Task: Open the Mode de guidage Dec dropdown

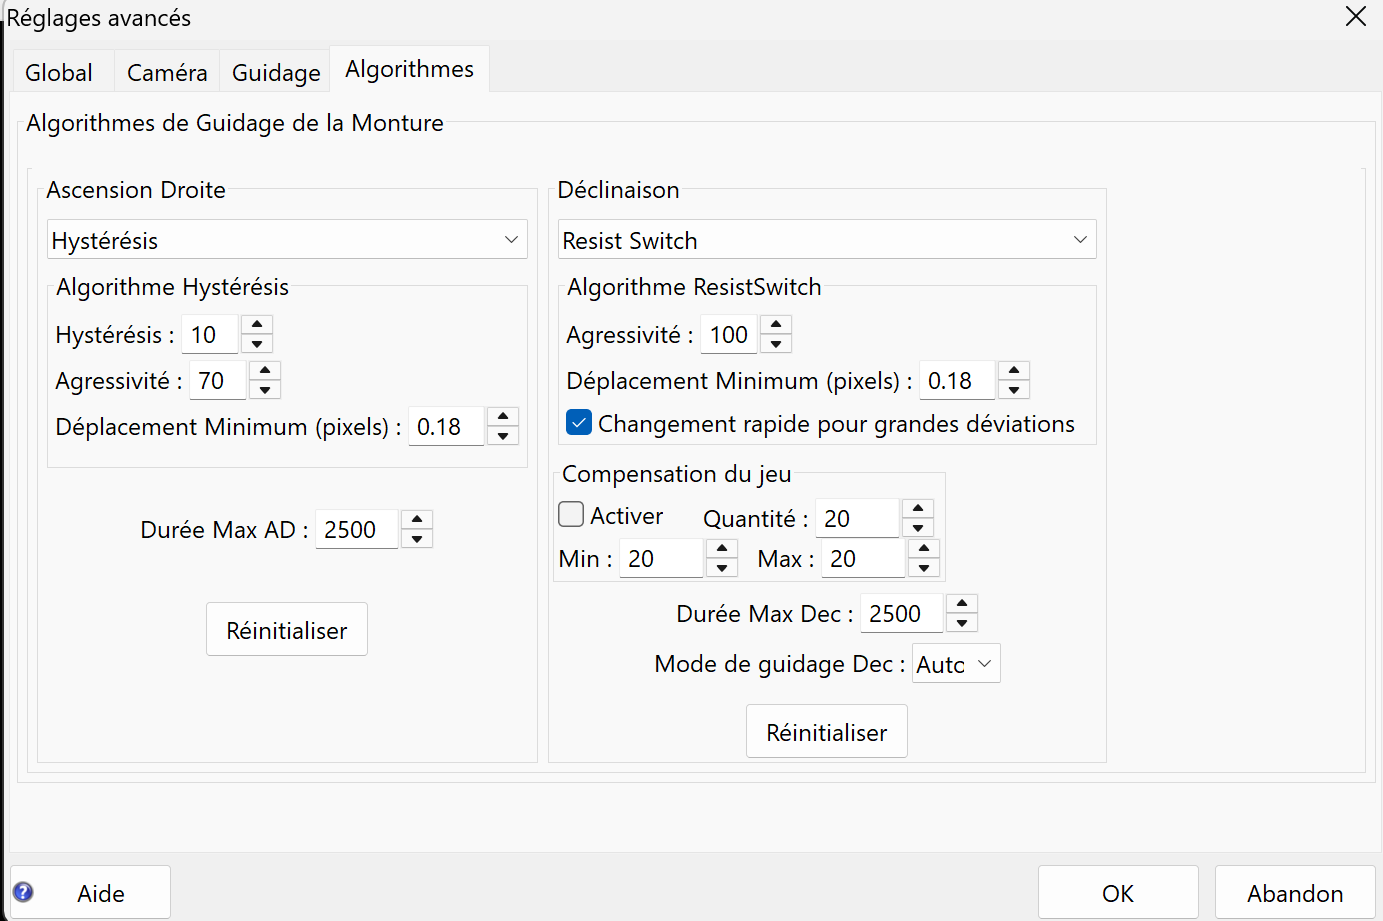Action: point(956,664)
